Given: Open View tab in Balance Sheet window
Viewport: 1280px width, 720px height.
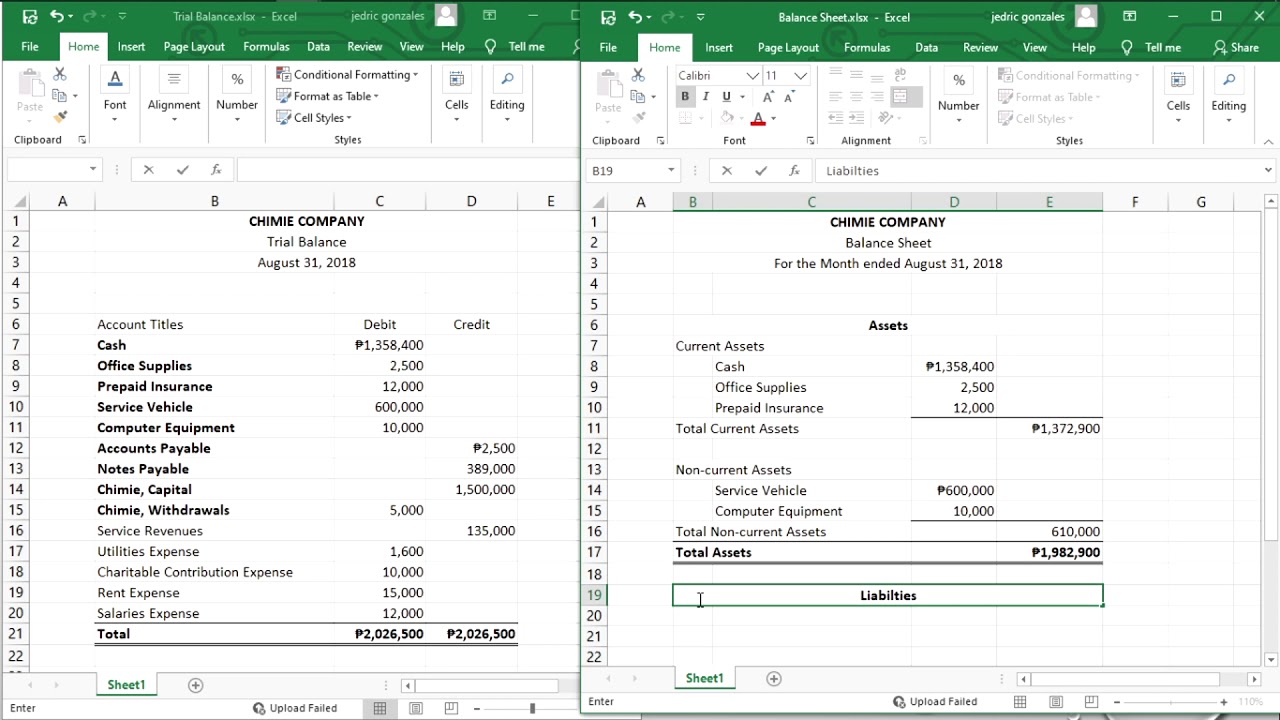Looking at the screenshot, I should [1035, 47].
